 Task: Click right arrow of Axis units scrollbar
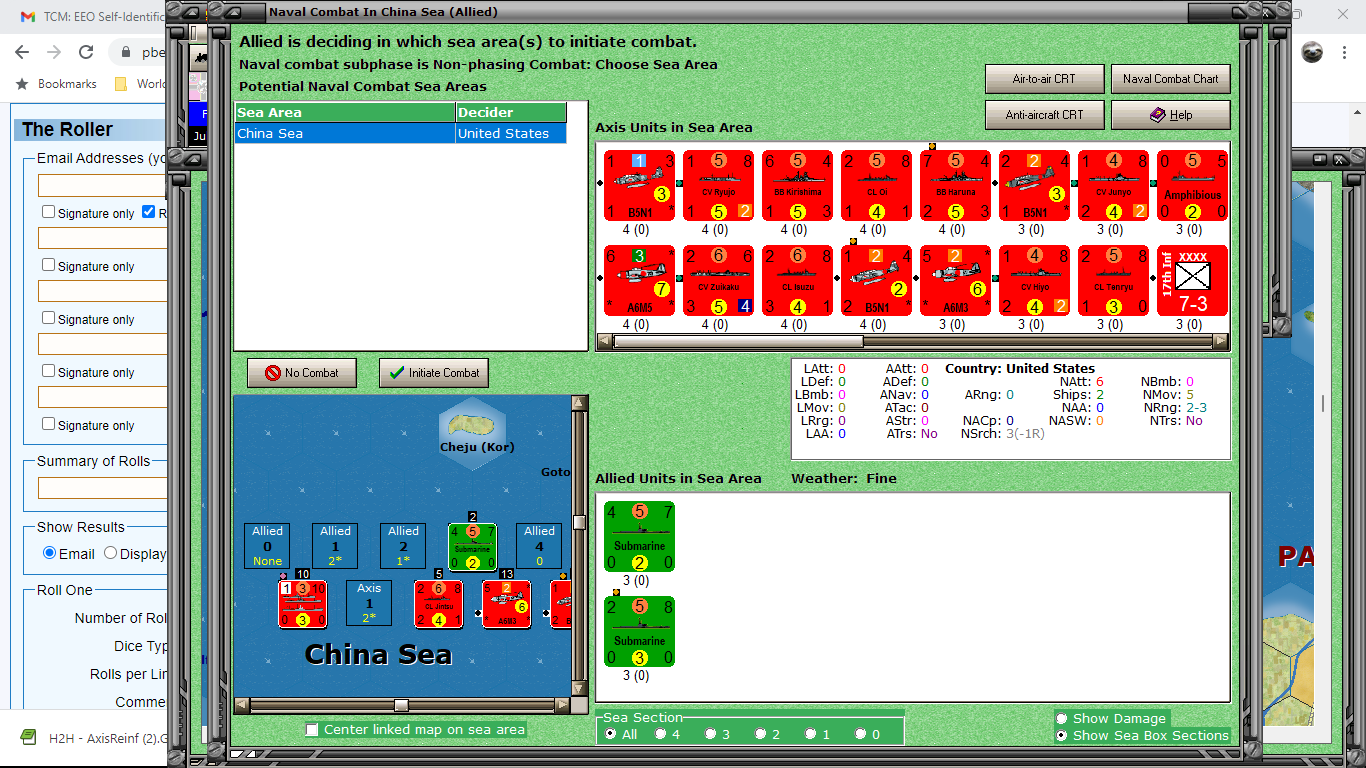coord(1220,341)
